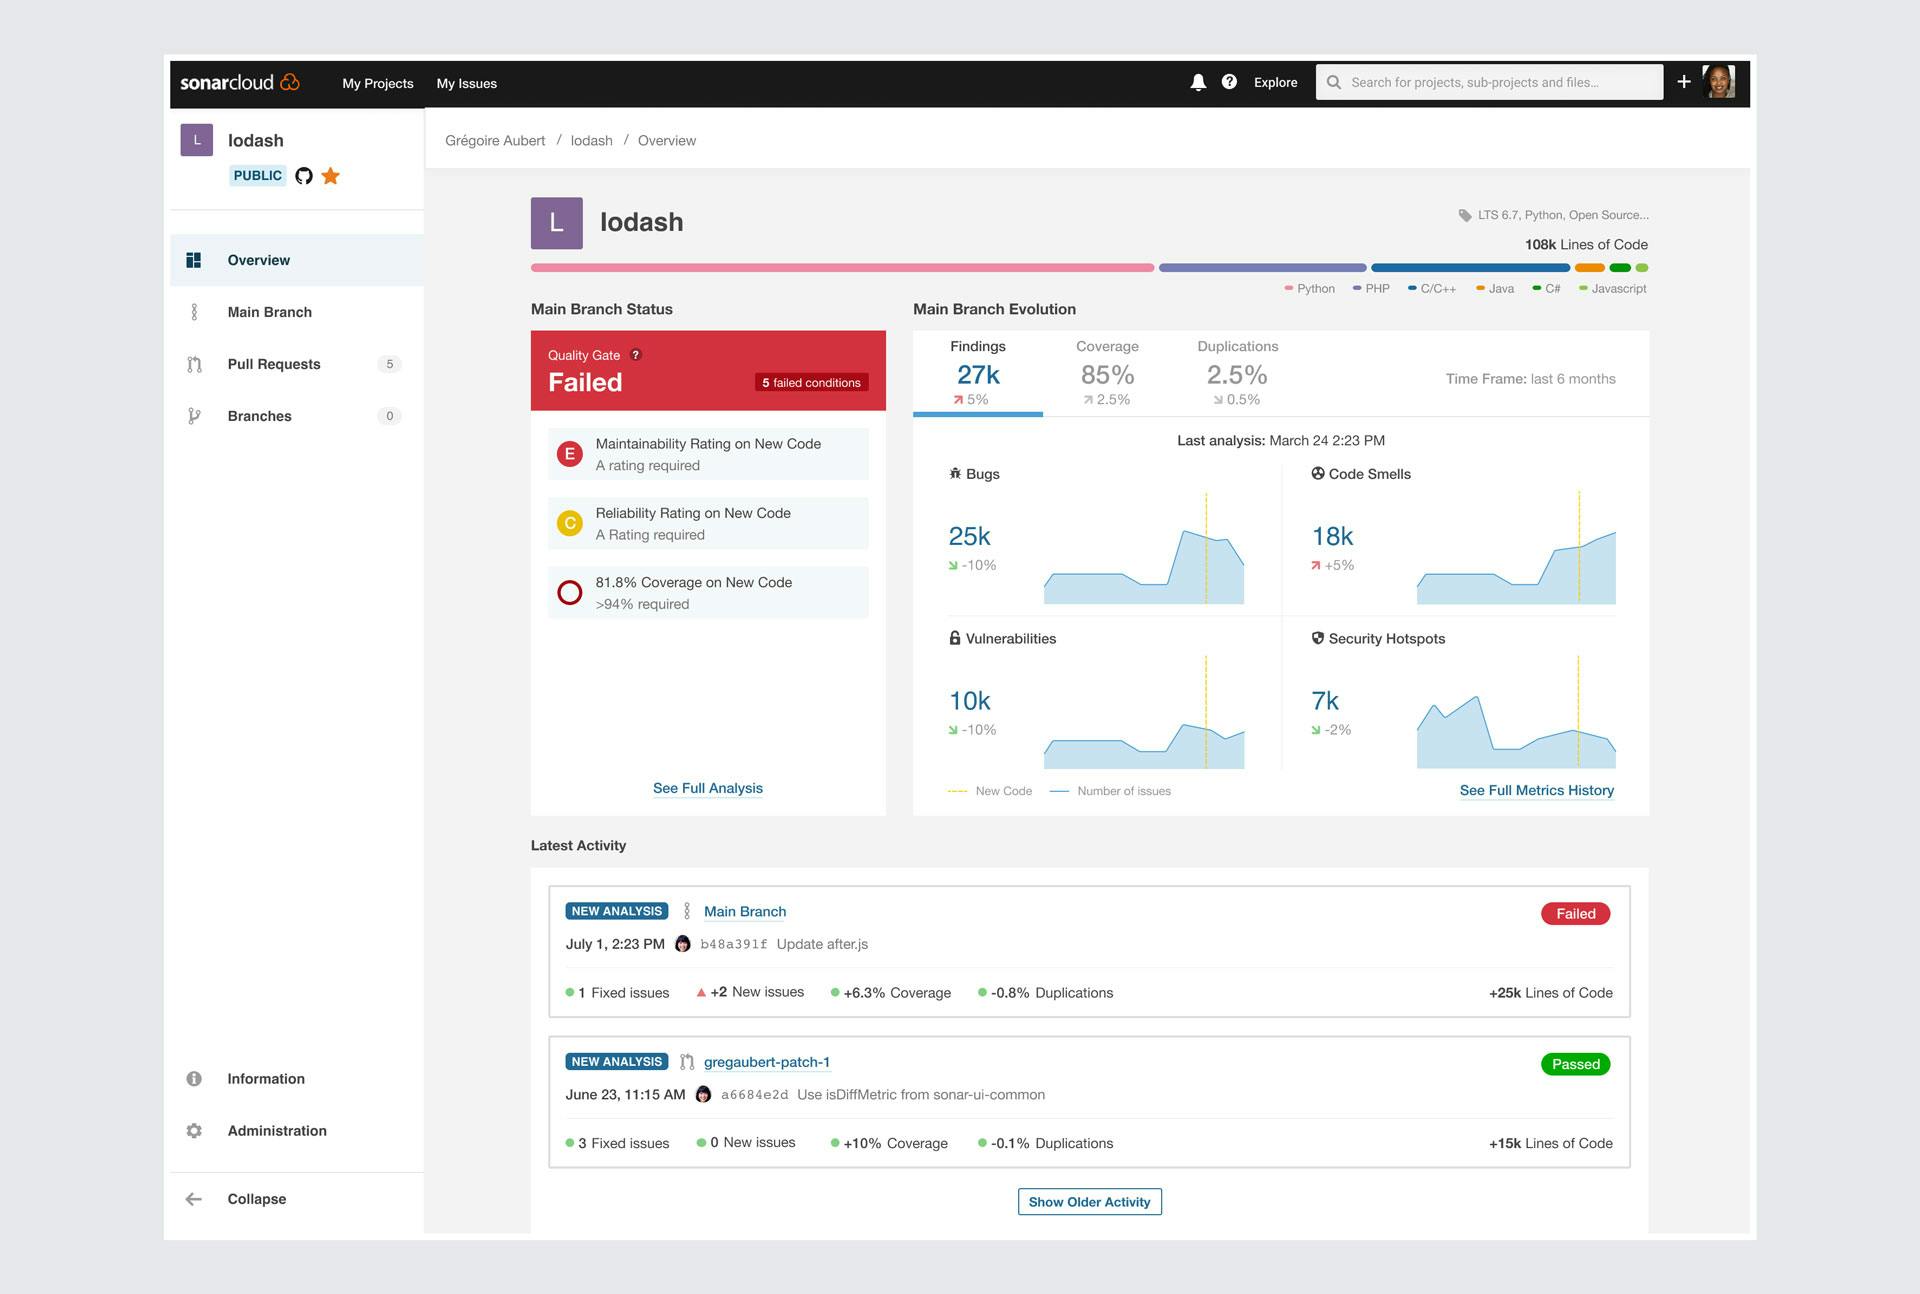Click the Code Smells icon
This screenshot has height=1294, width=1920.
click(x=1318, y=474)
